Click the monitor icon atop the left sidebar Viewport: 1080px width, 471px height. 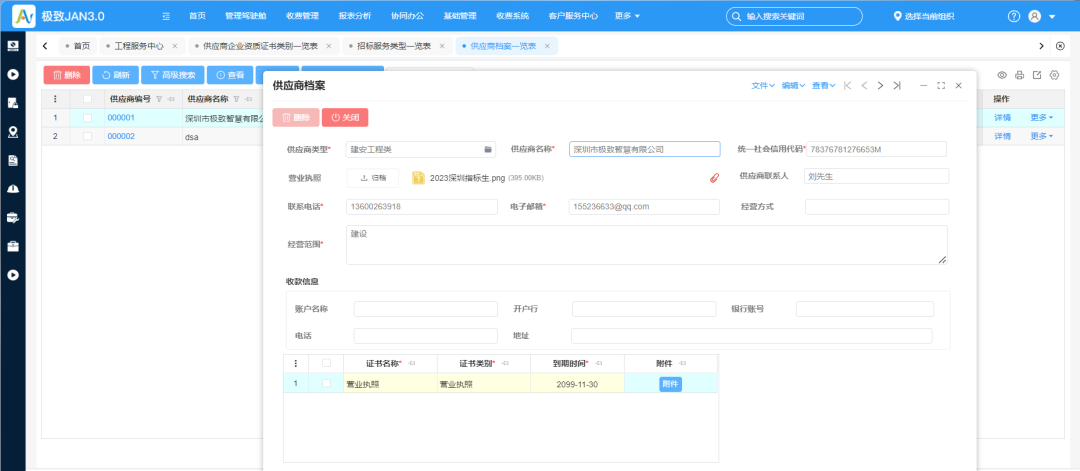pos(12,45)
